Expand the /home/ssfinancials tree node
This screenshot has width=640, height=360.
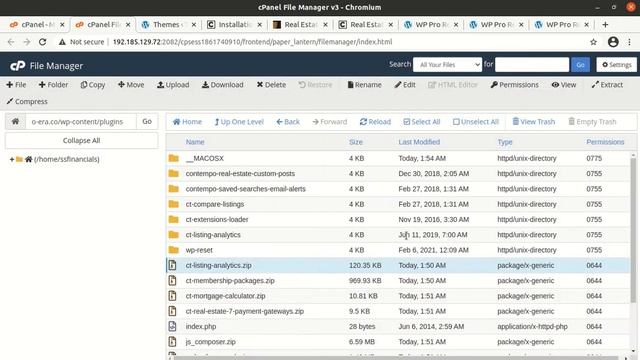tap(11, 159)
